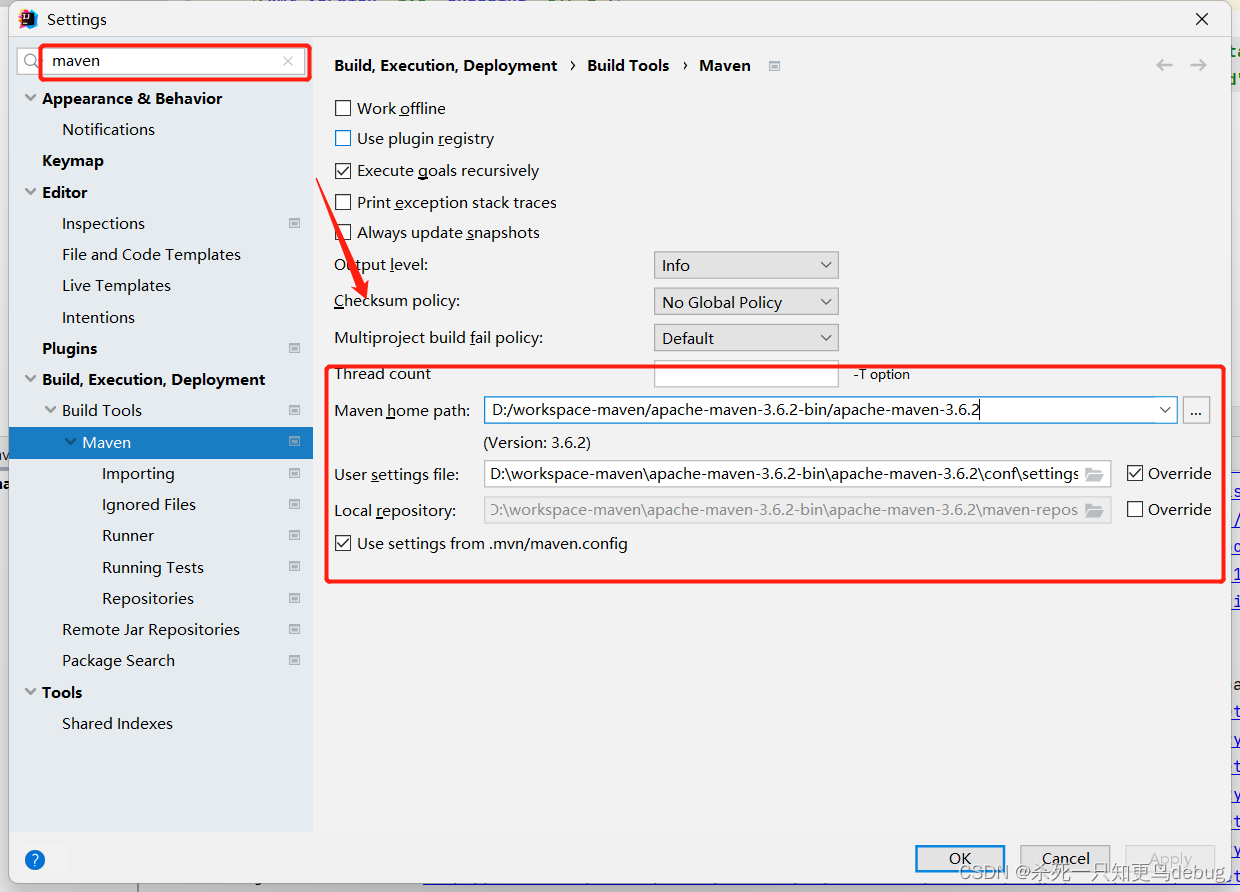The height and width of the screenshot is (892, 1240).
Task: Check Override for Local repository
Action: (1135, 509)
